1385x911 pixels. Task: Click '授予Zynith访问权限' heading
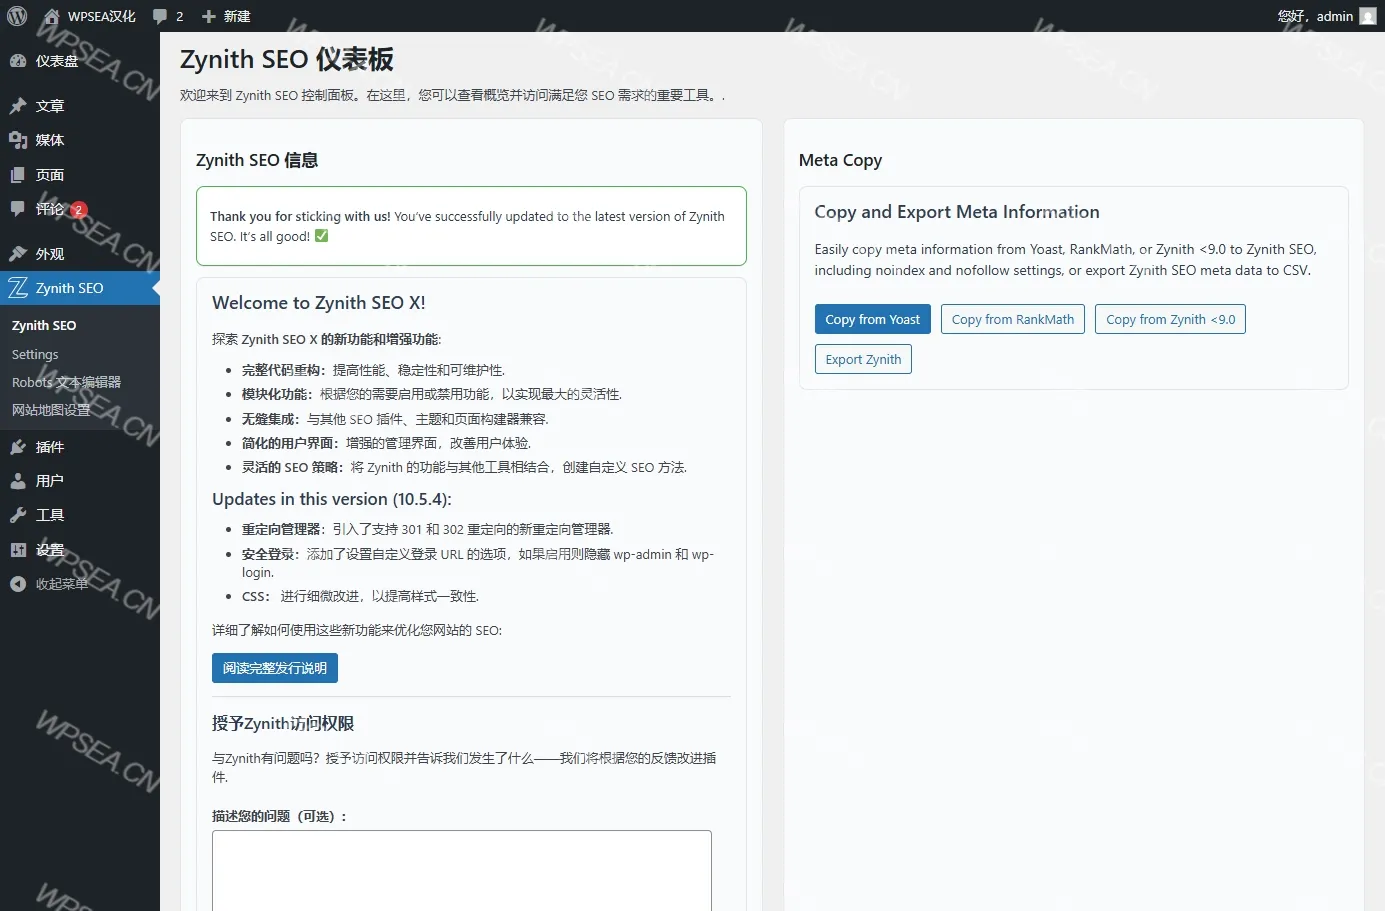[x=283, y=724]
